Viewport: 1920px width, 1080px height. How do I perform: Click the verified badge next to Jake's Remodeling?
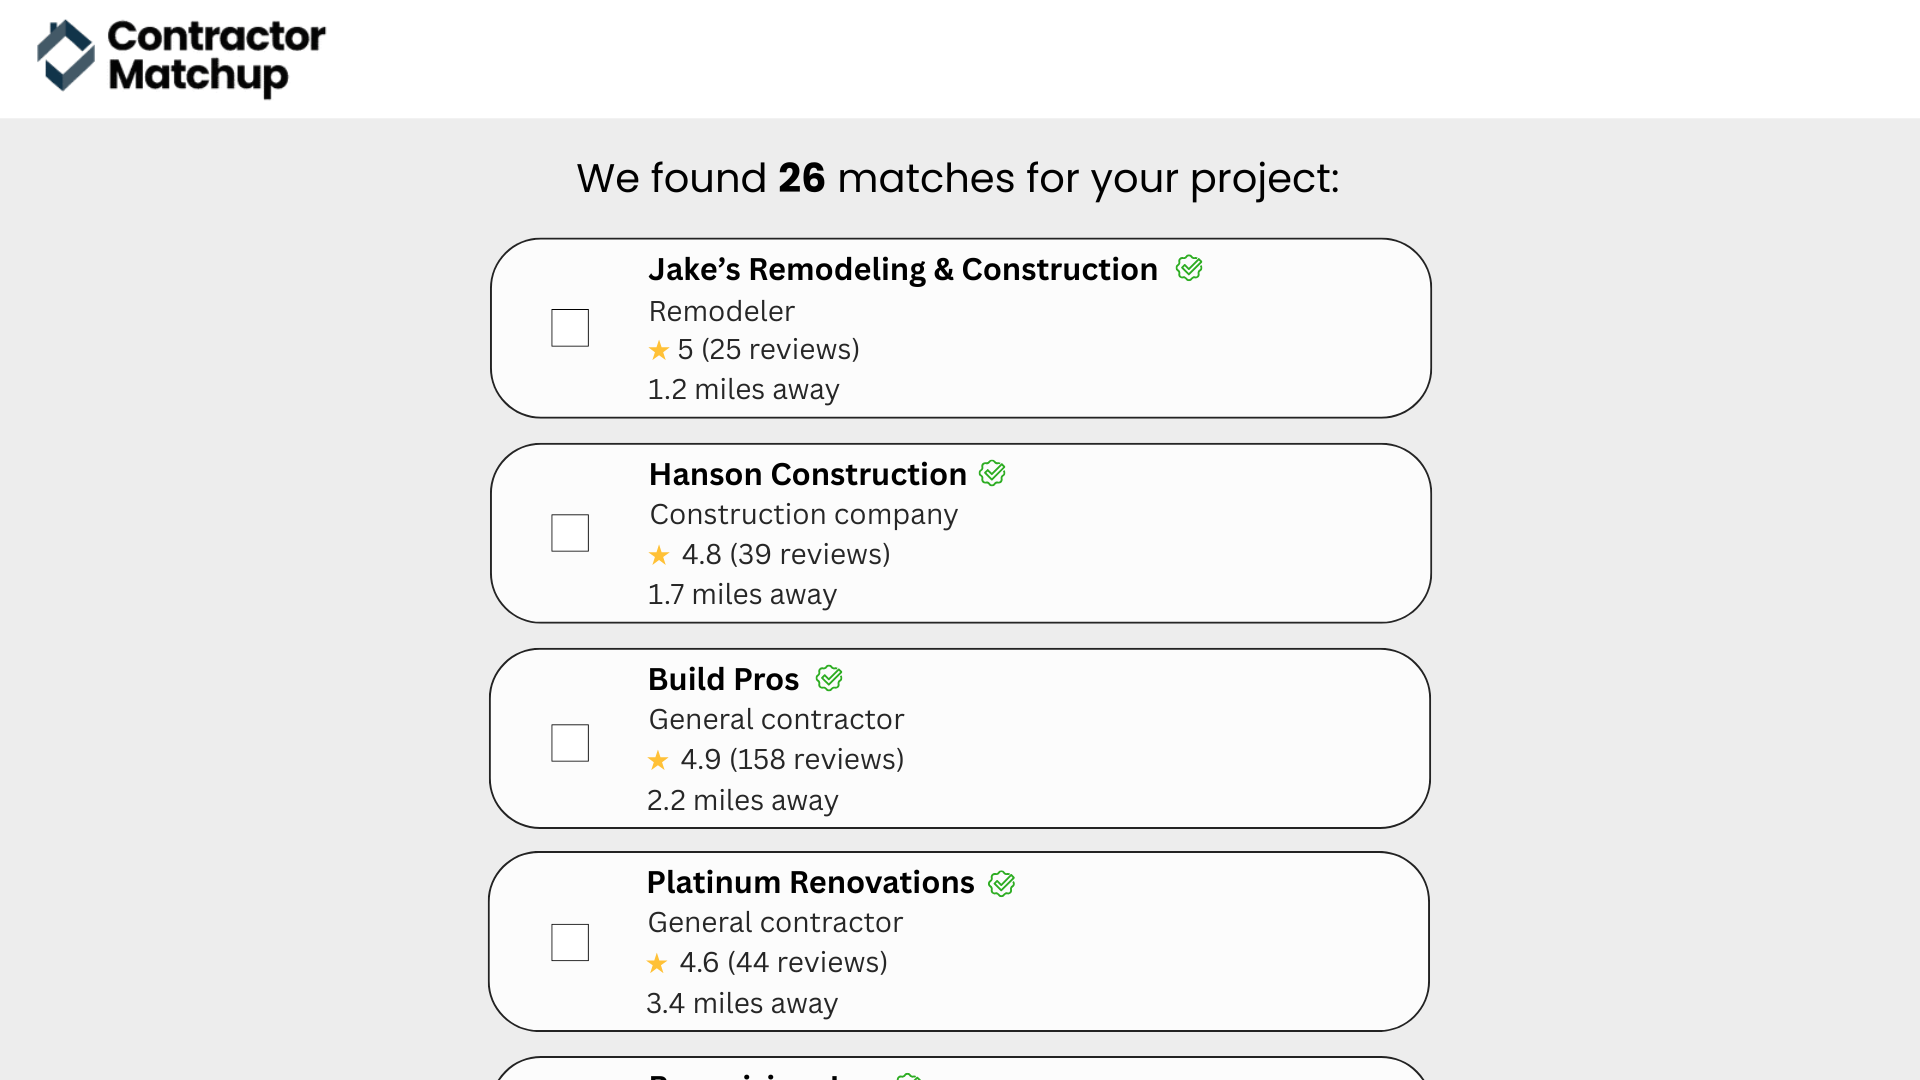pos(1188,268)
